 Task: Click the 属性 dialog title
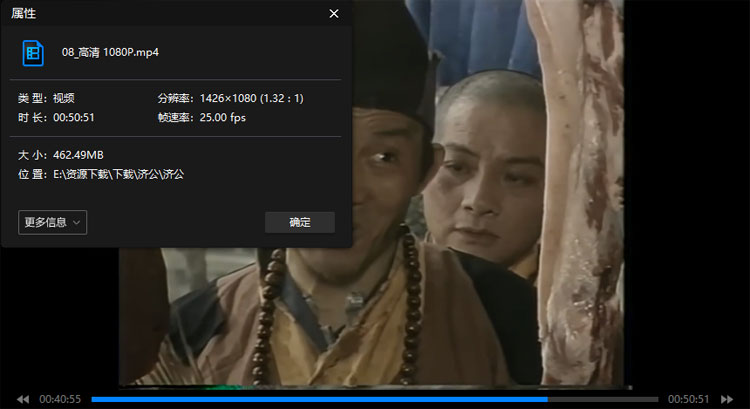25,14
